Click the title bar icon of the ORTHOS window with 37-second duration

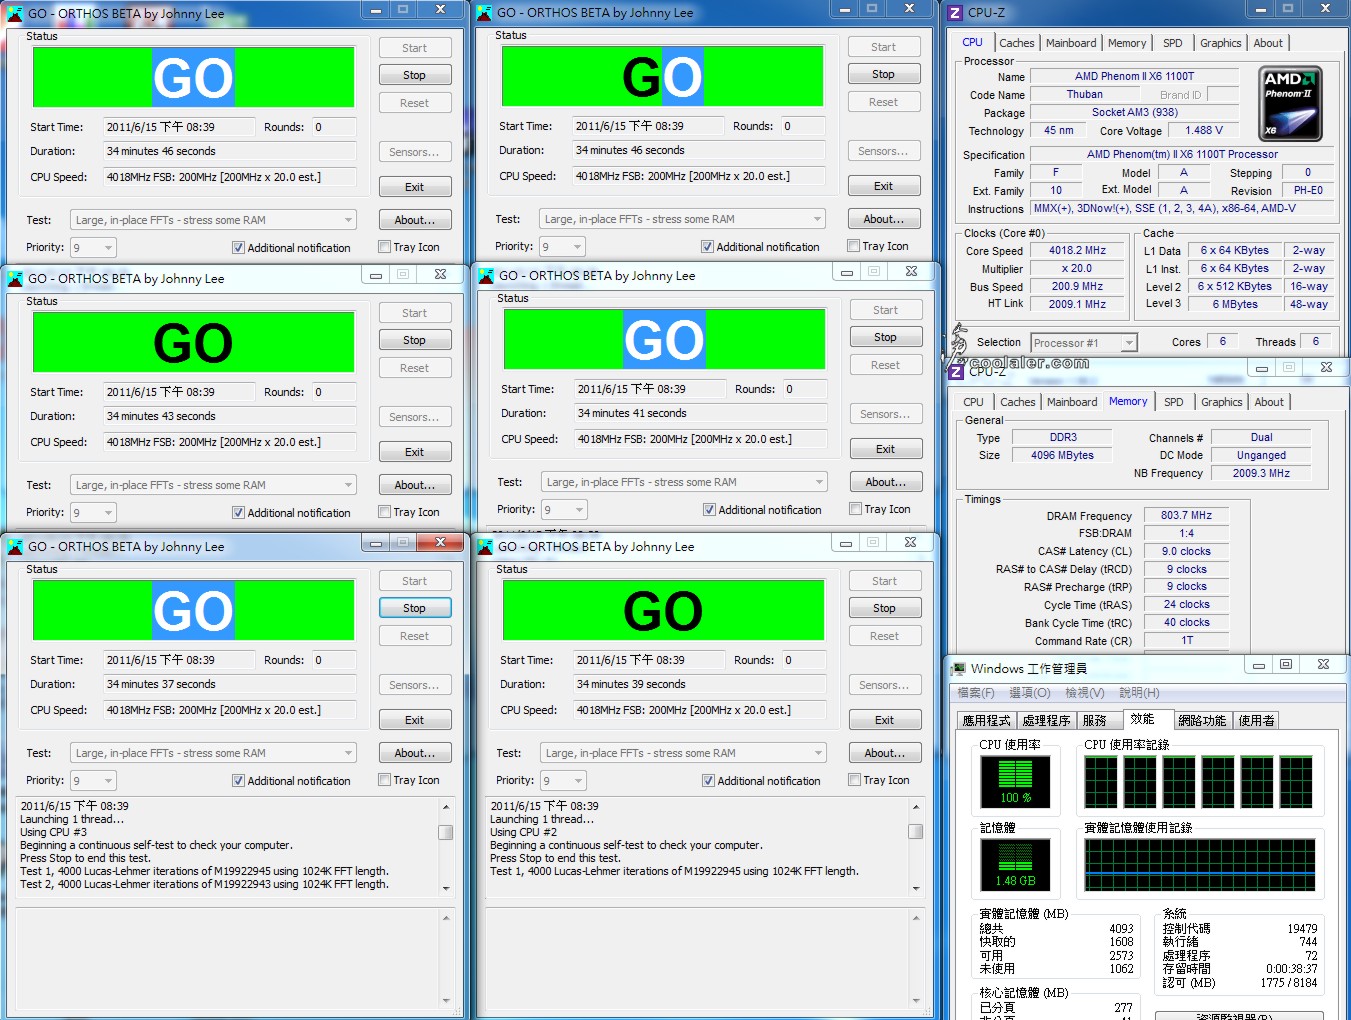(x=15, y=546)
